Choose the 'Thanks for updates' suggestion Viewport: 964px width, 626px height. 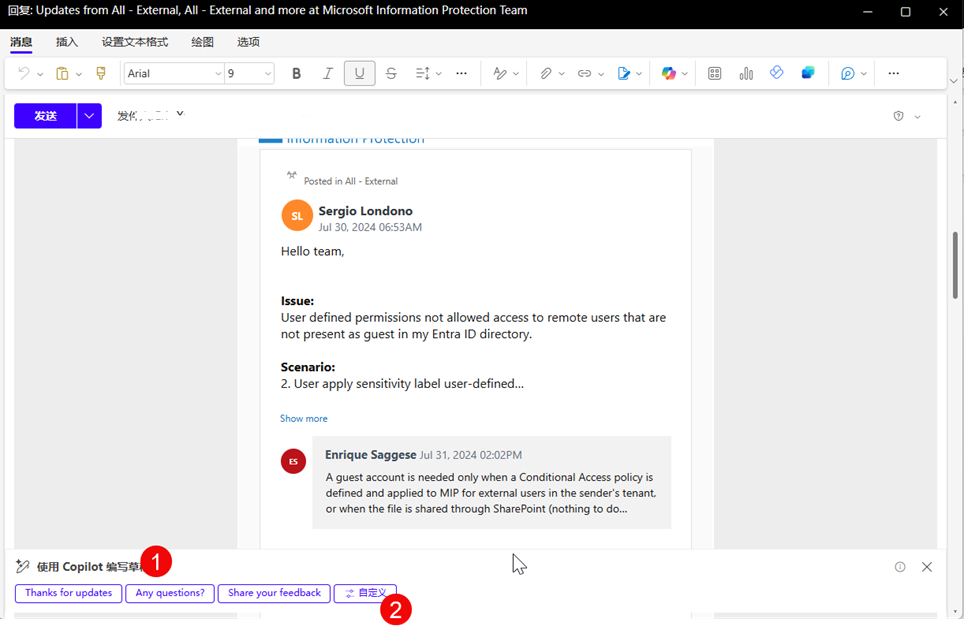click(x=68, y=593)
